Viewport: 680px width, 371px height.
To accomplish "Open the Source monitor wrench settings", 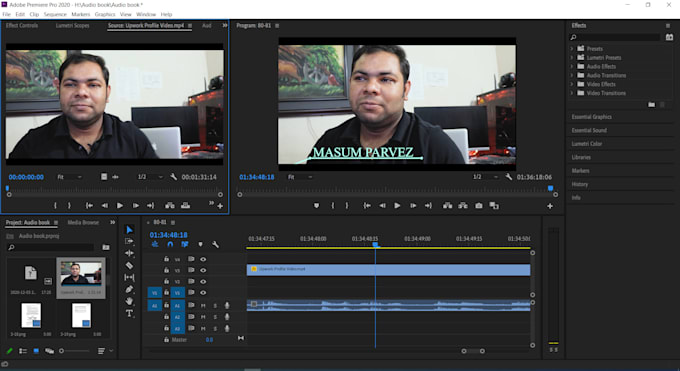I will pos(173,177).
